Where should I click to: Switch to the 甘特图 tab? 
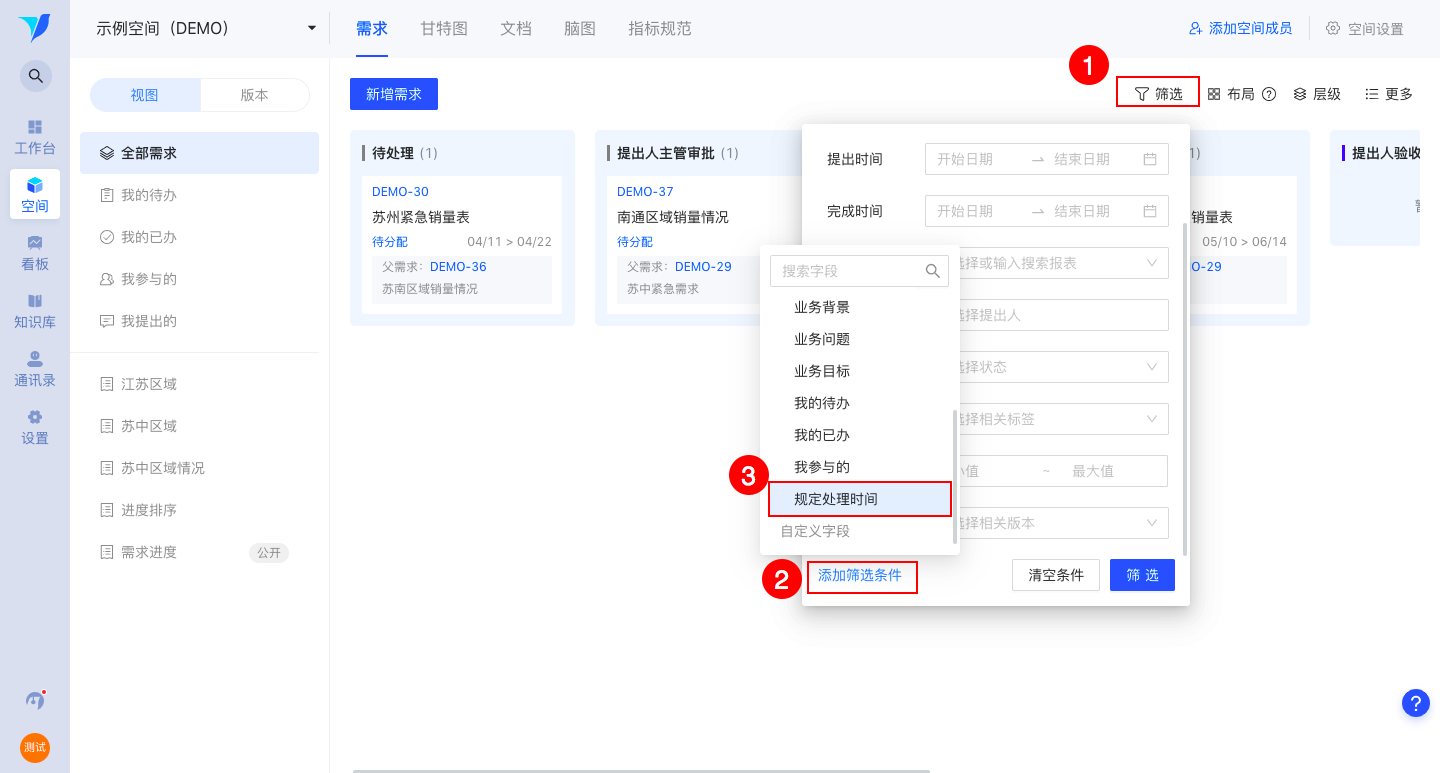point(443,29)
